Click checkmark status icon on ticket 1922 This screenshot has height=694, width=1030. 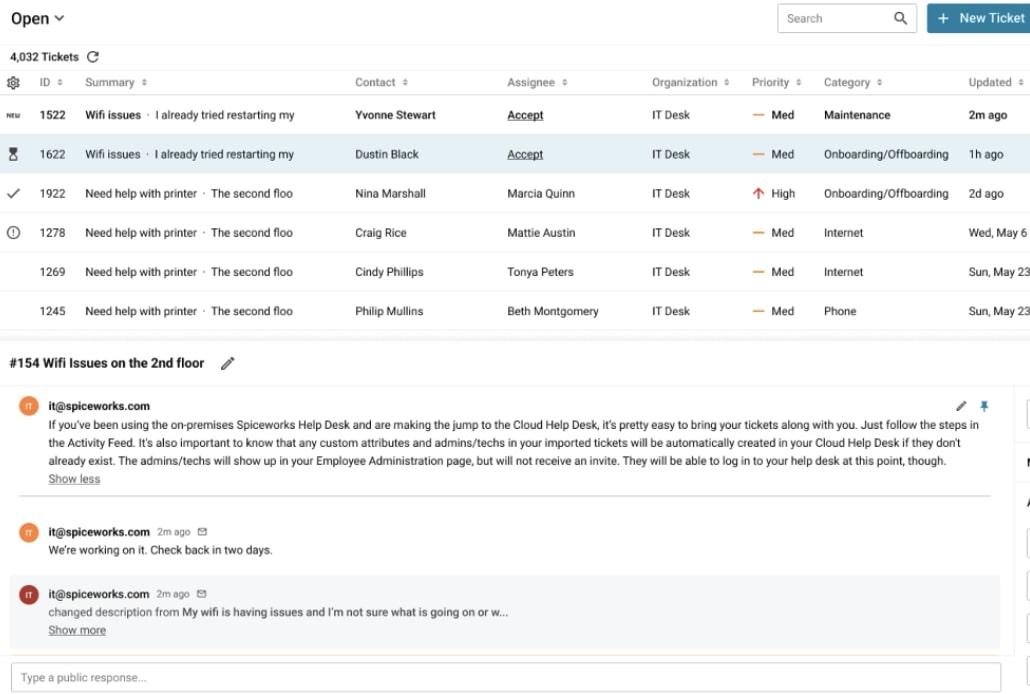[13, 193]
